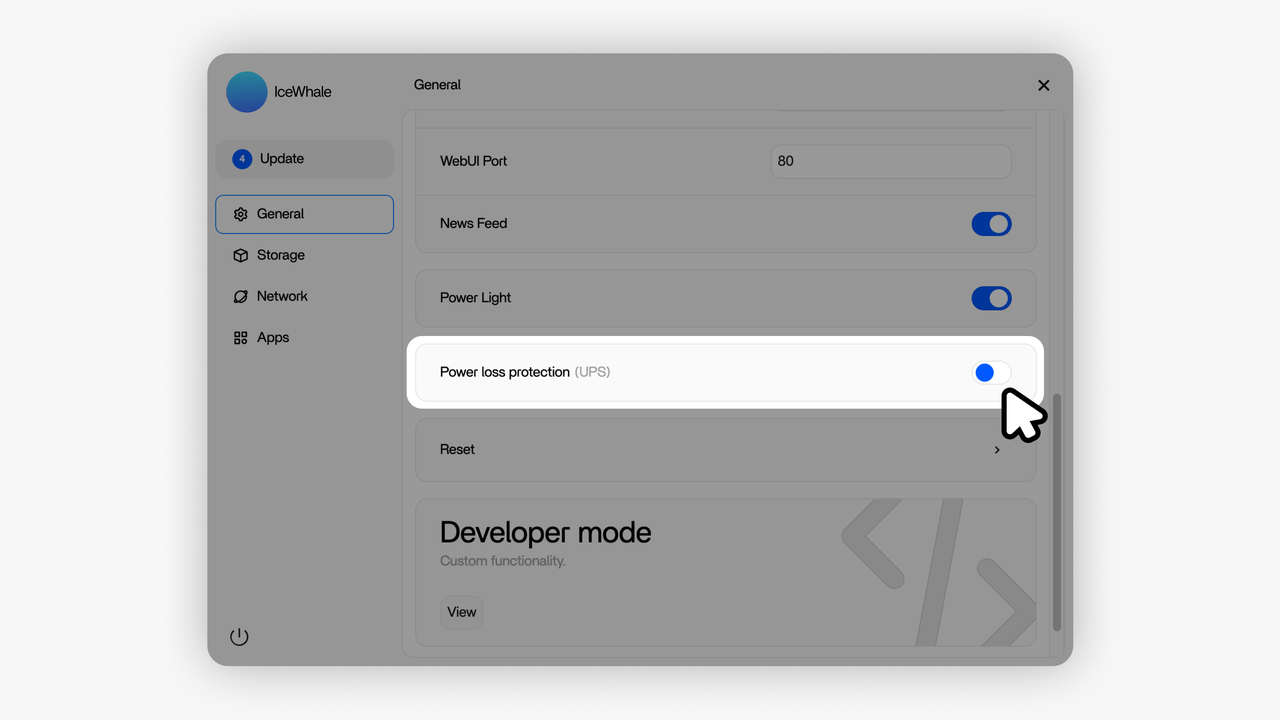Screen dimensions: 1280x720
Task: Disable the News Feed toggle
Action: (991, 224)
